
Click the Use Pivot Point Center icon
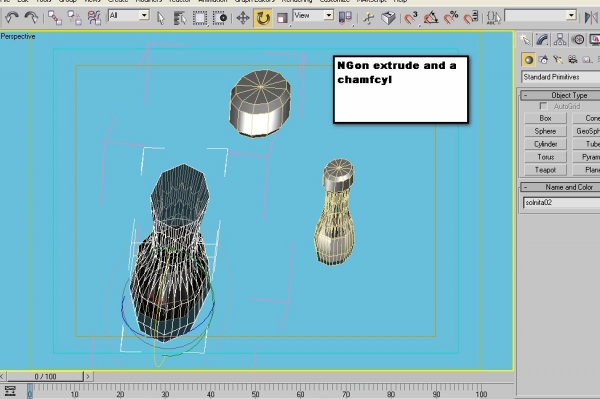345,18
